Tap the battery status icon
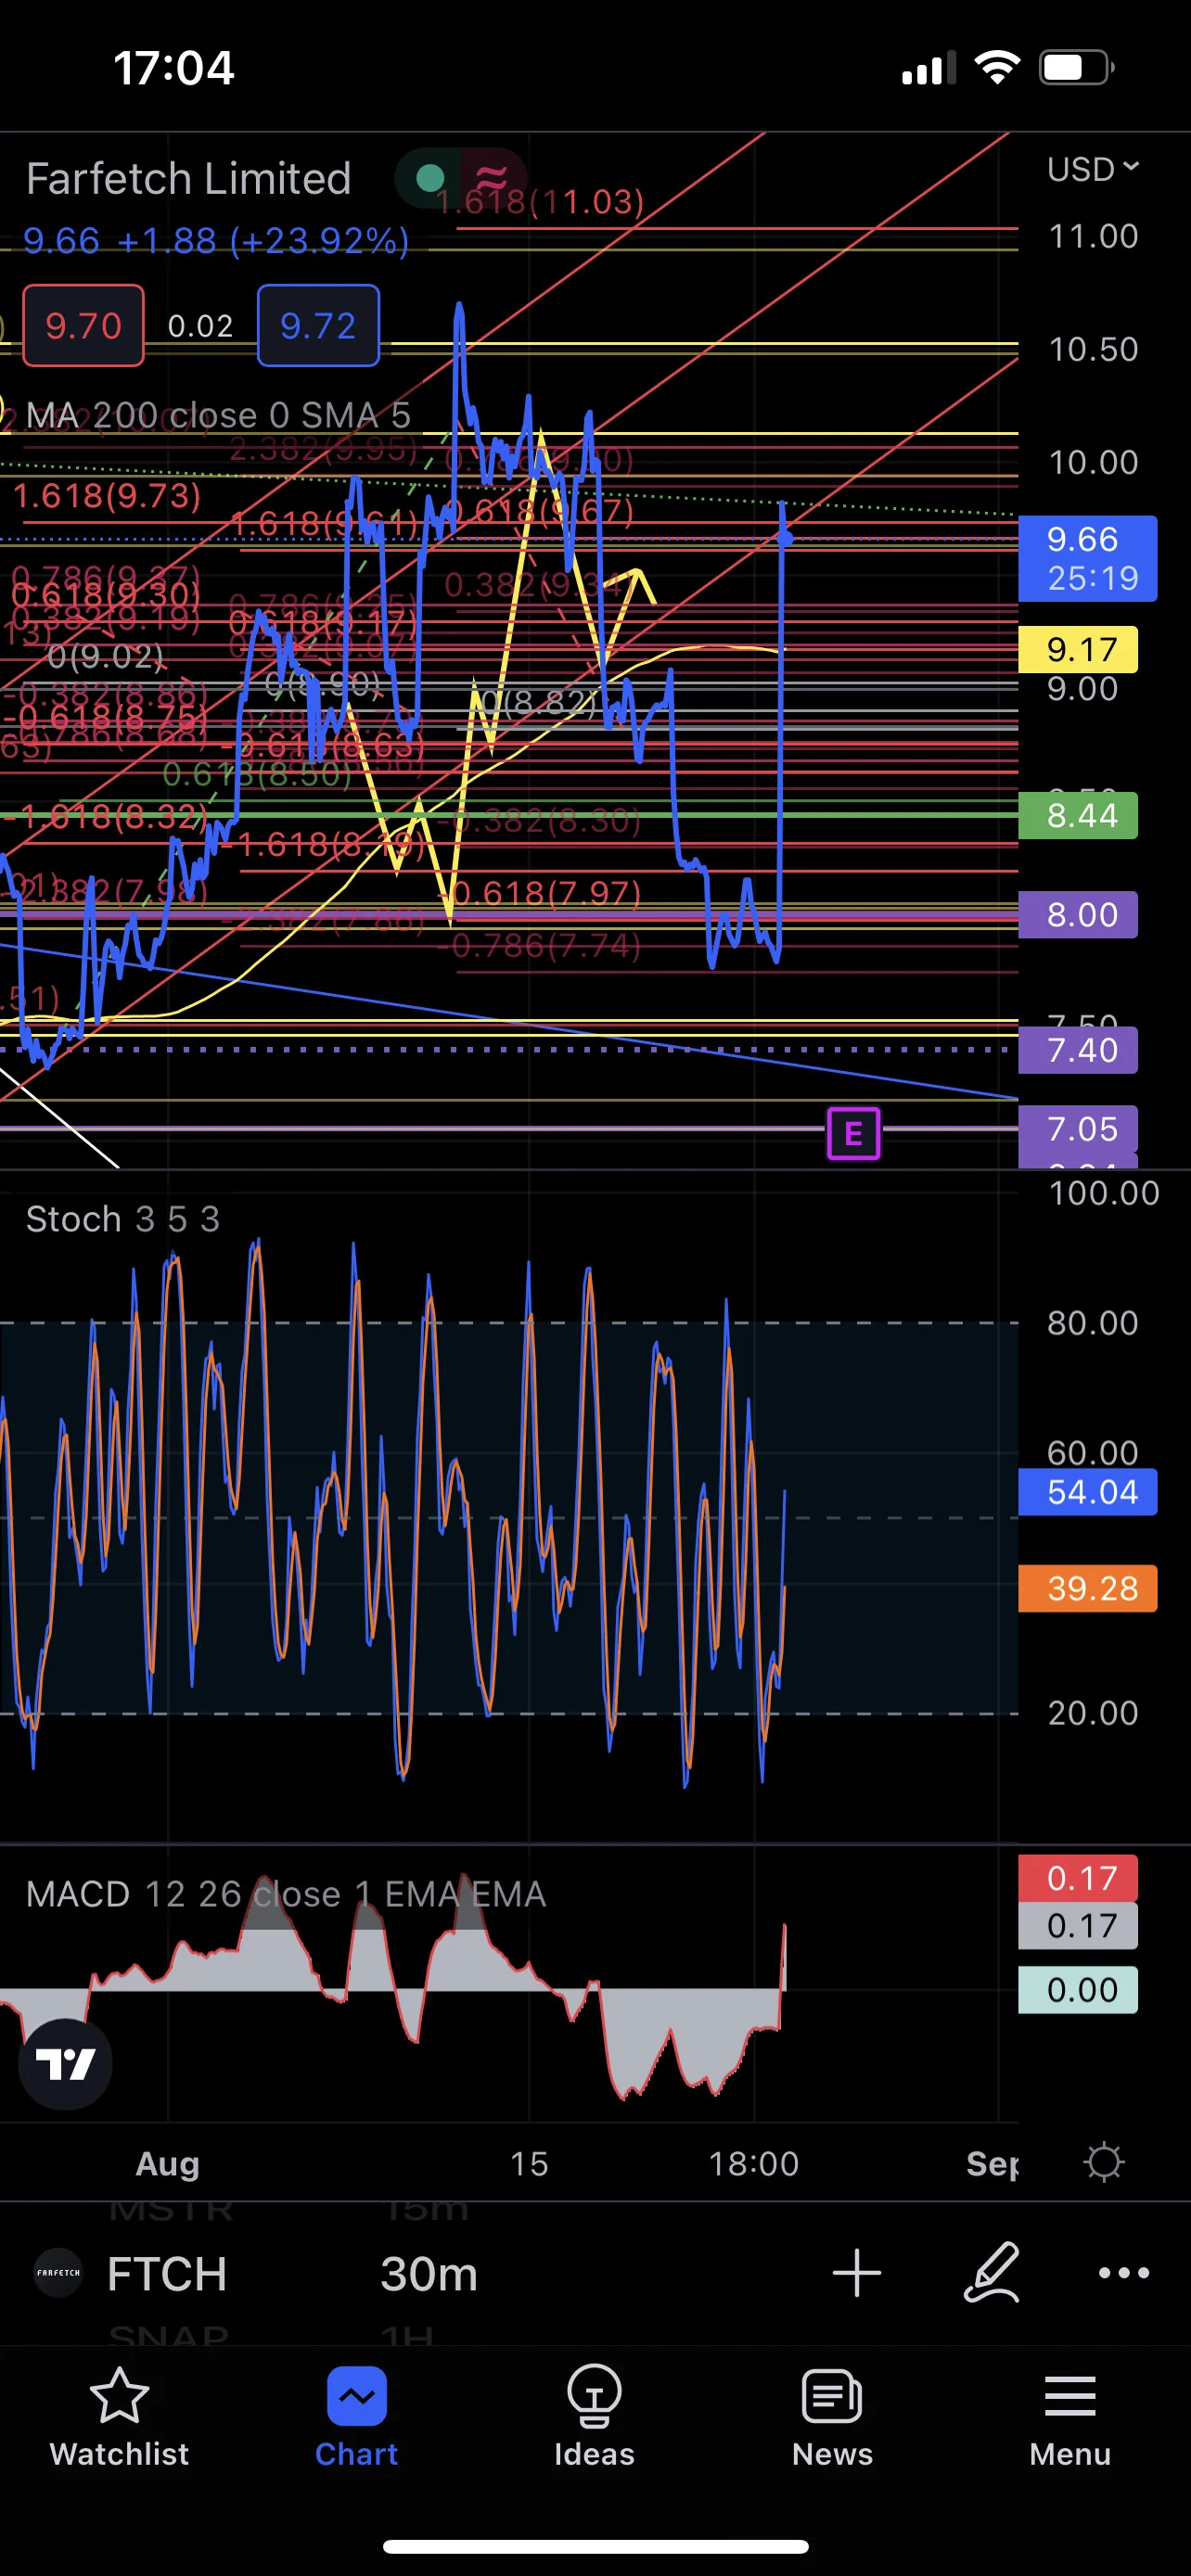 (1077, 67)
